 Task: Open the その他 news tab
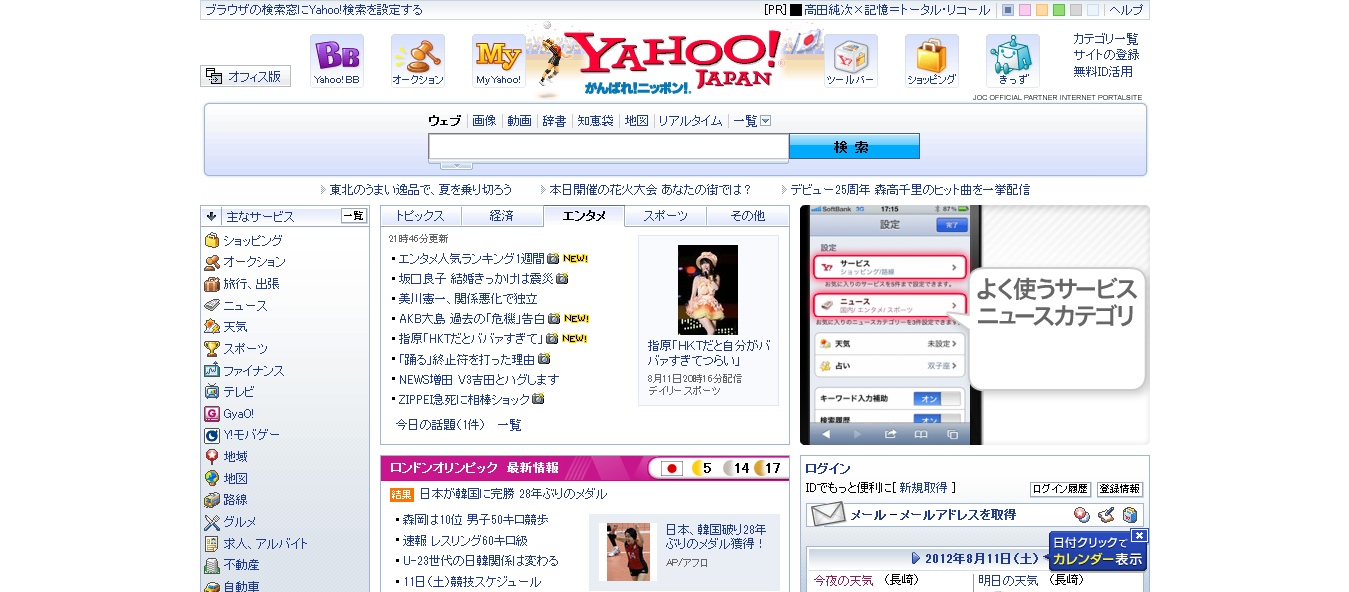tap(747, 216)
